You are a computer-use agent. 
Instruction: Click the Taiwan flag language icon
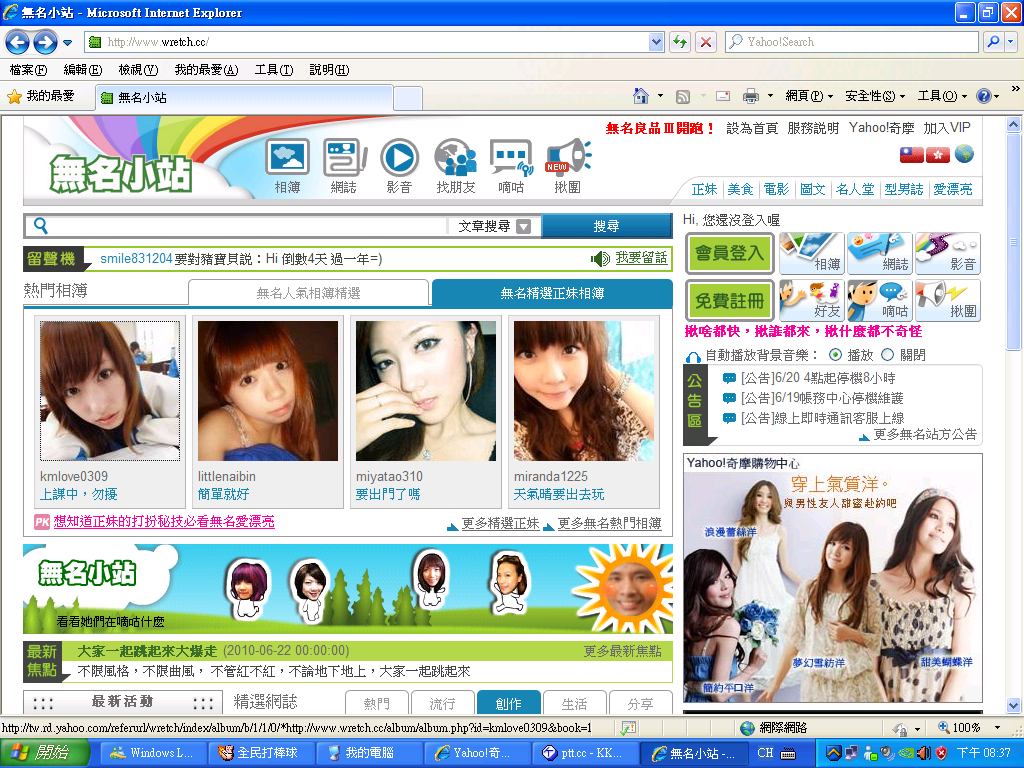pyautogui.click(x=912, y=155)
